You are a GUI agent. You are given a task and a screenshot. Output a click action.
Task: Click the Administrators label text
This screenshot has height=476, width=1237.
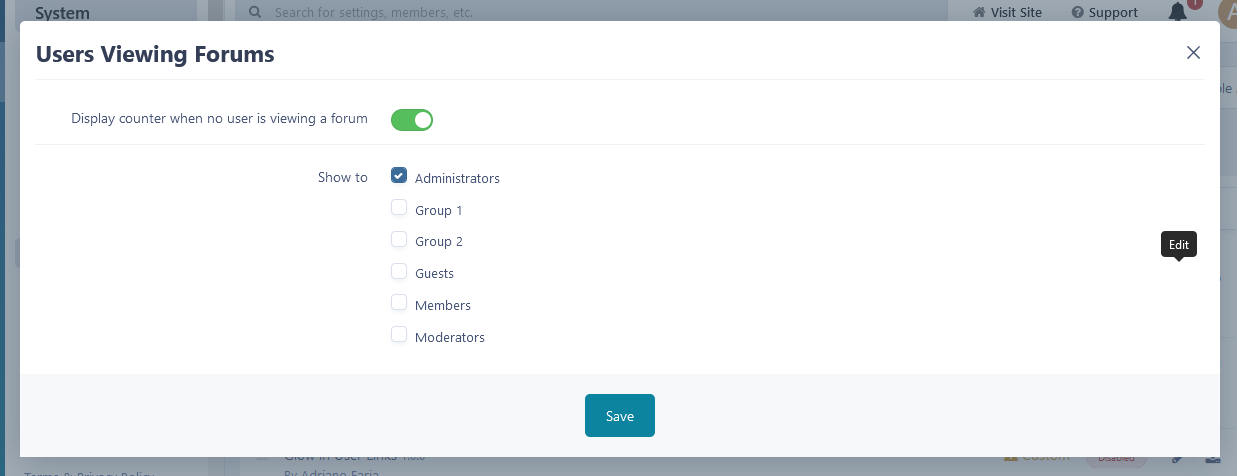pos(457,178)
